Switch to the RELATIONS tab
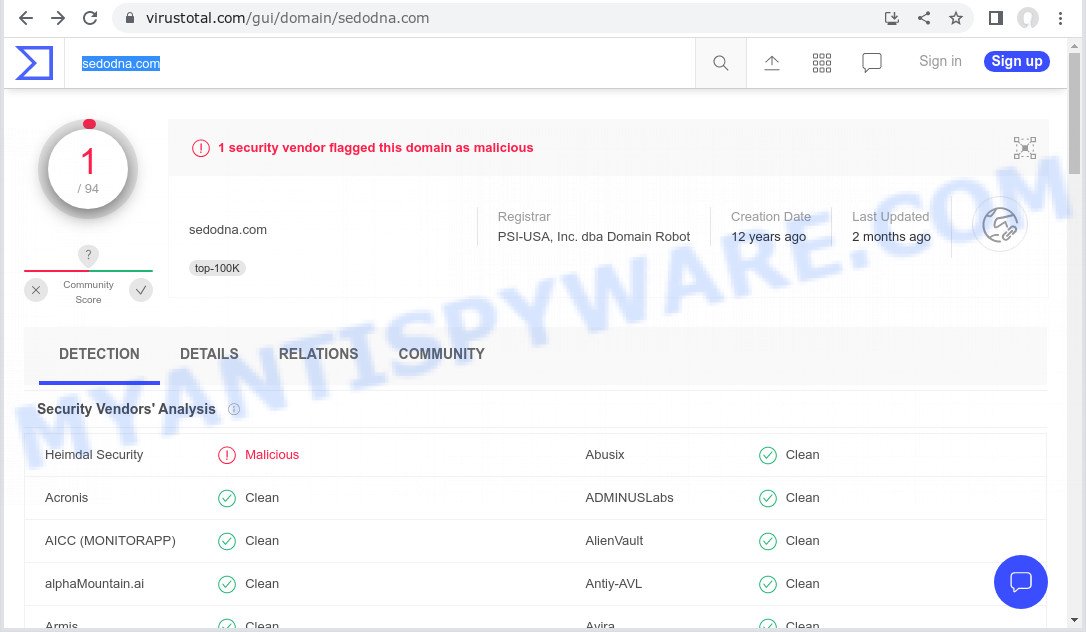Viewport: 1086px width, 632px height. point(319,354)
